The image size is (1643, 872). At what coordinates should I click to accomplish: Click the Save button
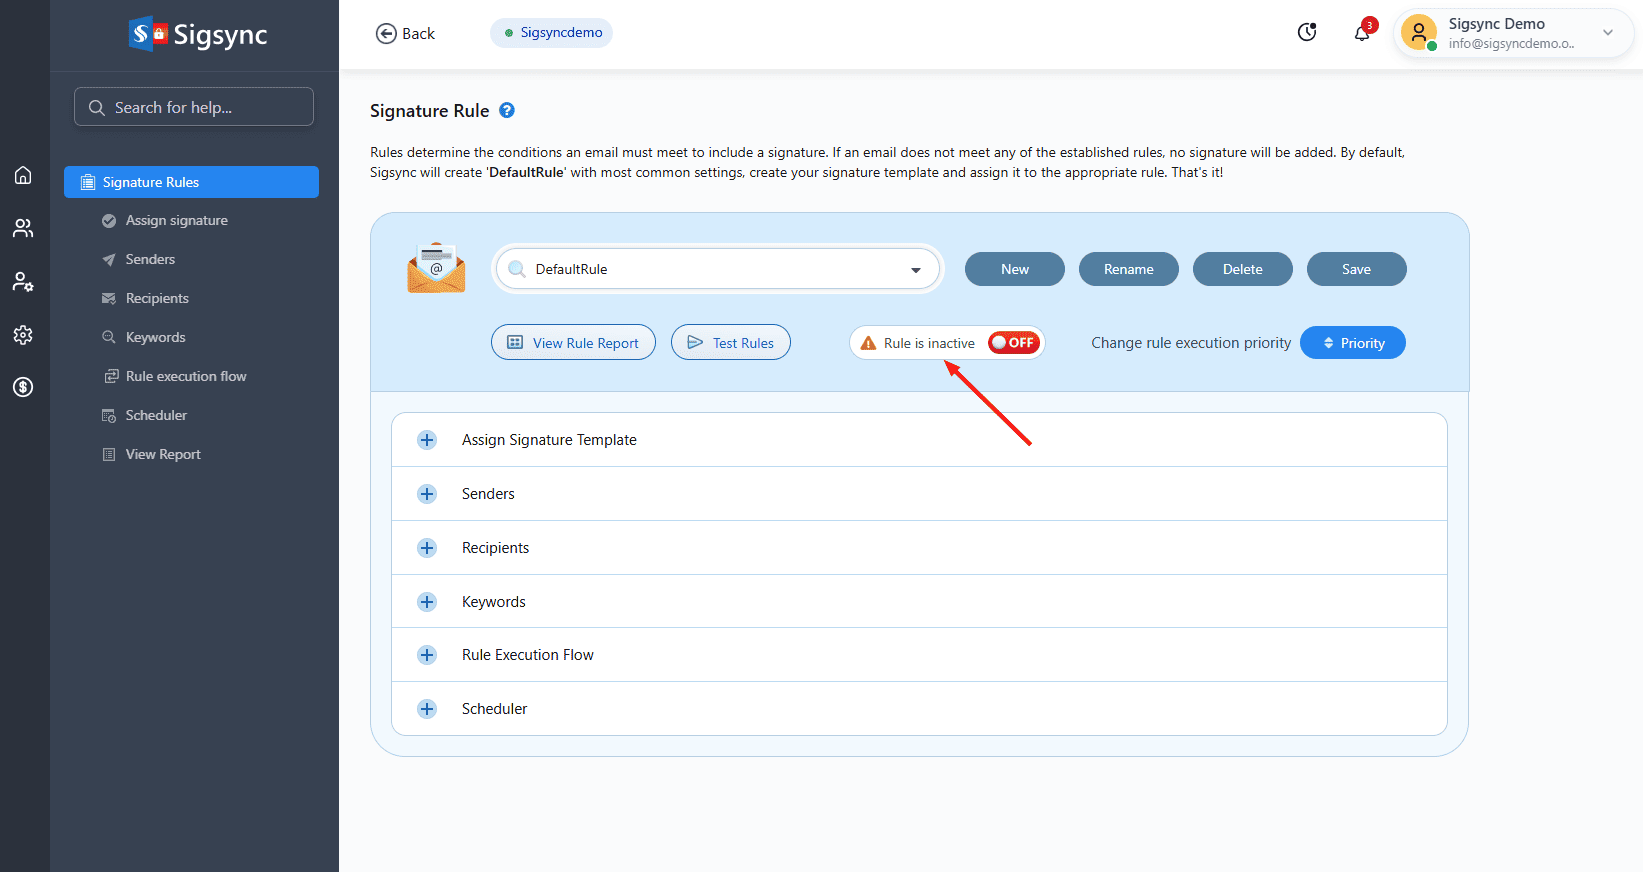[1356, 269]
